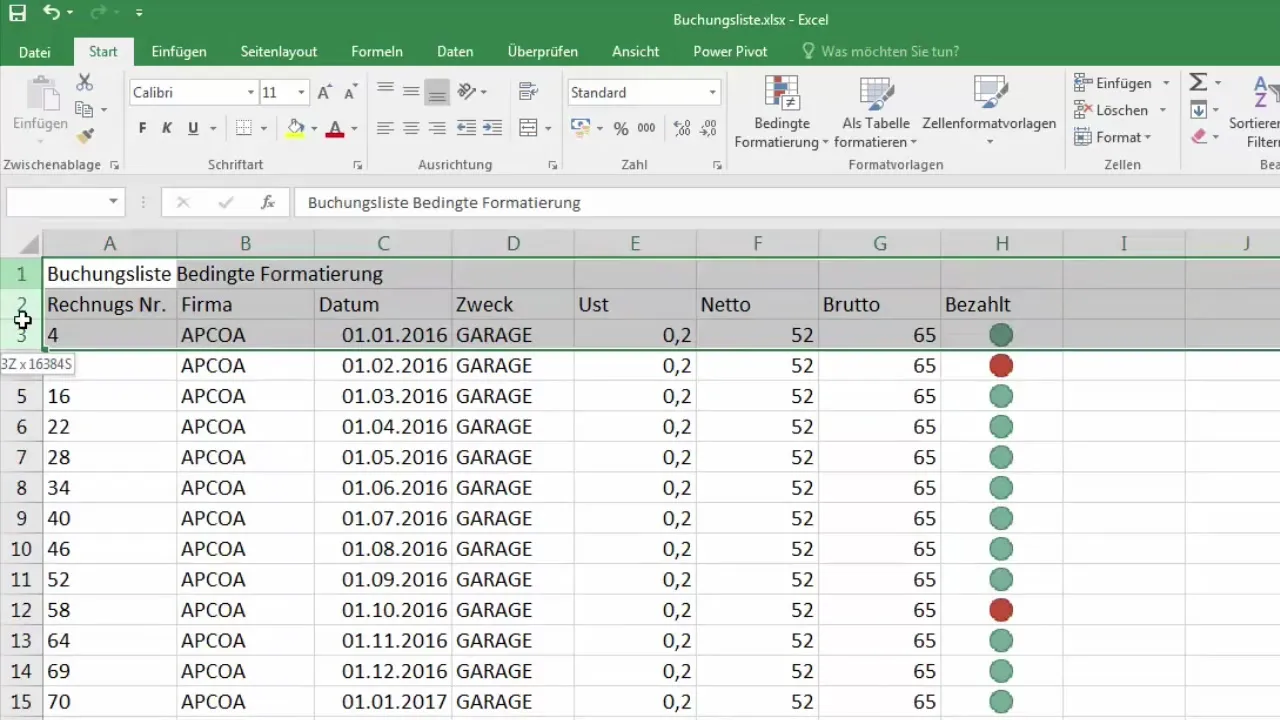Align cell content right
This screenshot has height=720, width=1280.
point(437,128)
